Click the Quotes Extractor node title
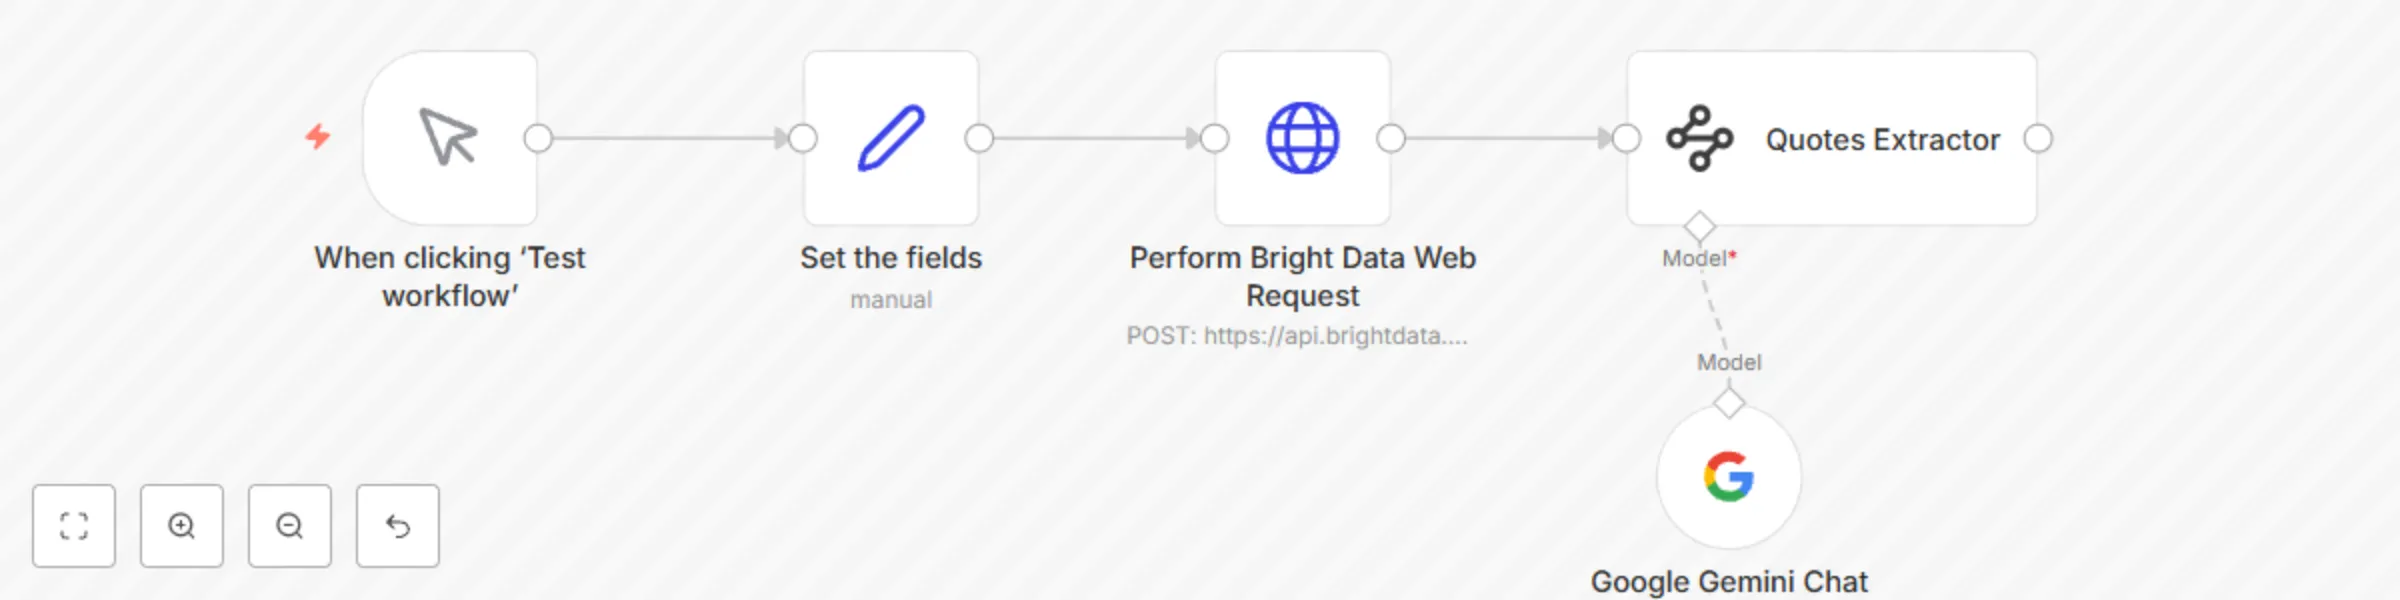Screen dimensions: 2400x600 pos(1882,139)
